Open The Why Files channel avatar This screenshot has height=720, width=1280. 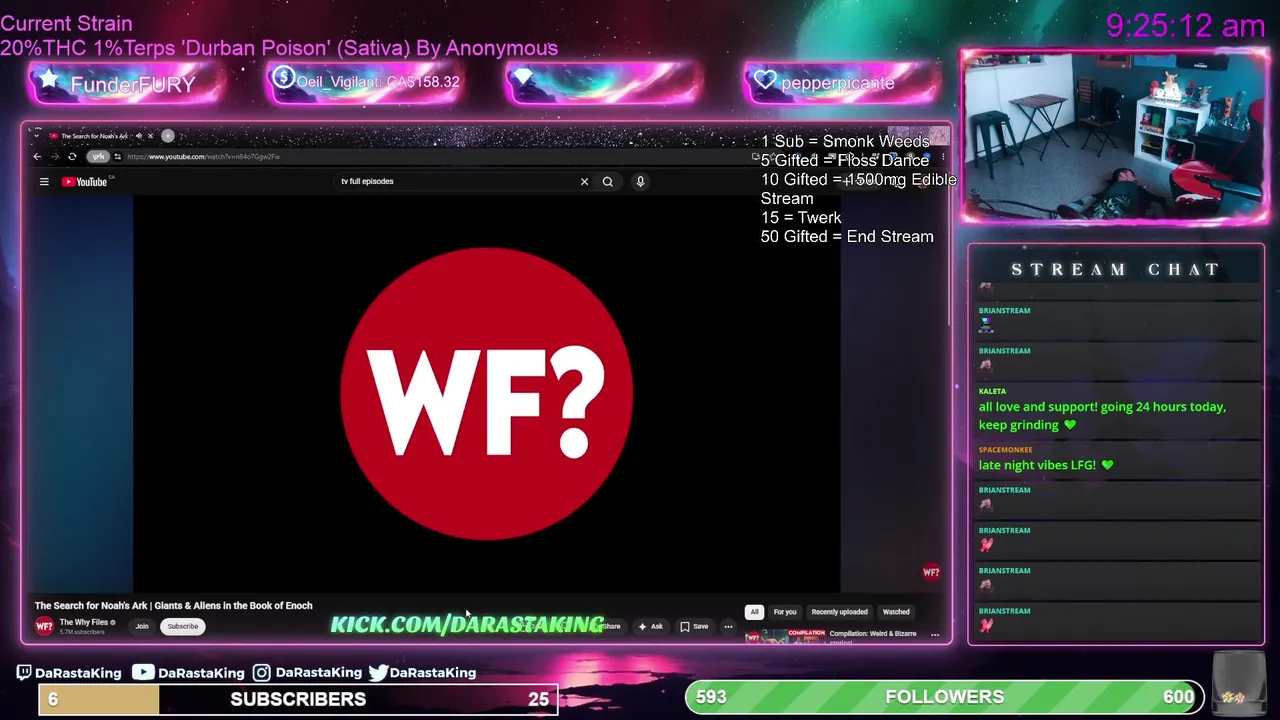point(44,626)
